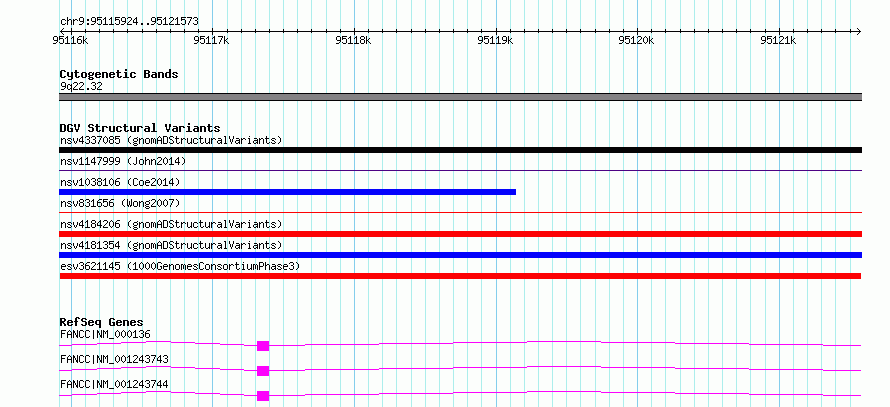Click the 95117k ruler tick label
Screen dimensions: 890x407
(212, 40)
